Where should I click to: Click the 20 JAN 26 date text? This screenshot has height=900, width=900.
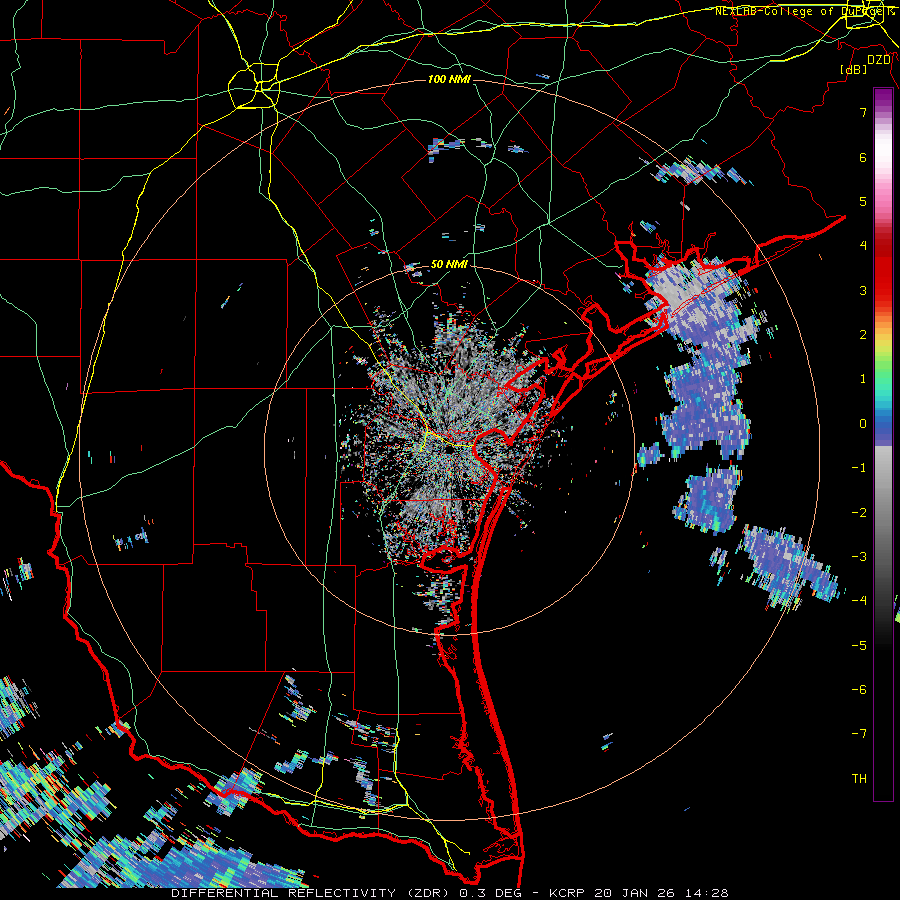click(x=634, y=893)
